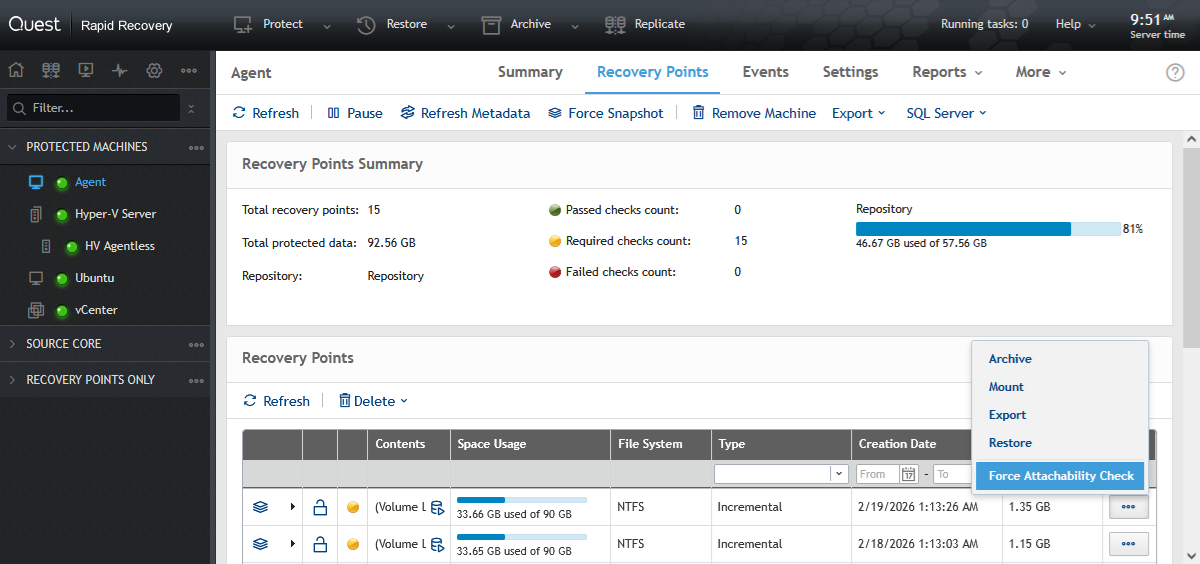Viewport: 1200px width, 564px height.
Task: Open the Delete dropdown in Recovery Points
Action: 373,401
